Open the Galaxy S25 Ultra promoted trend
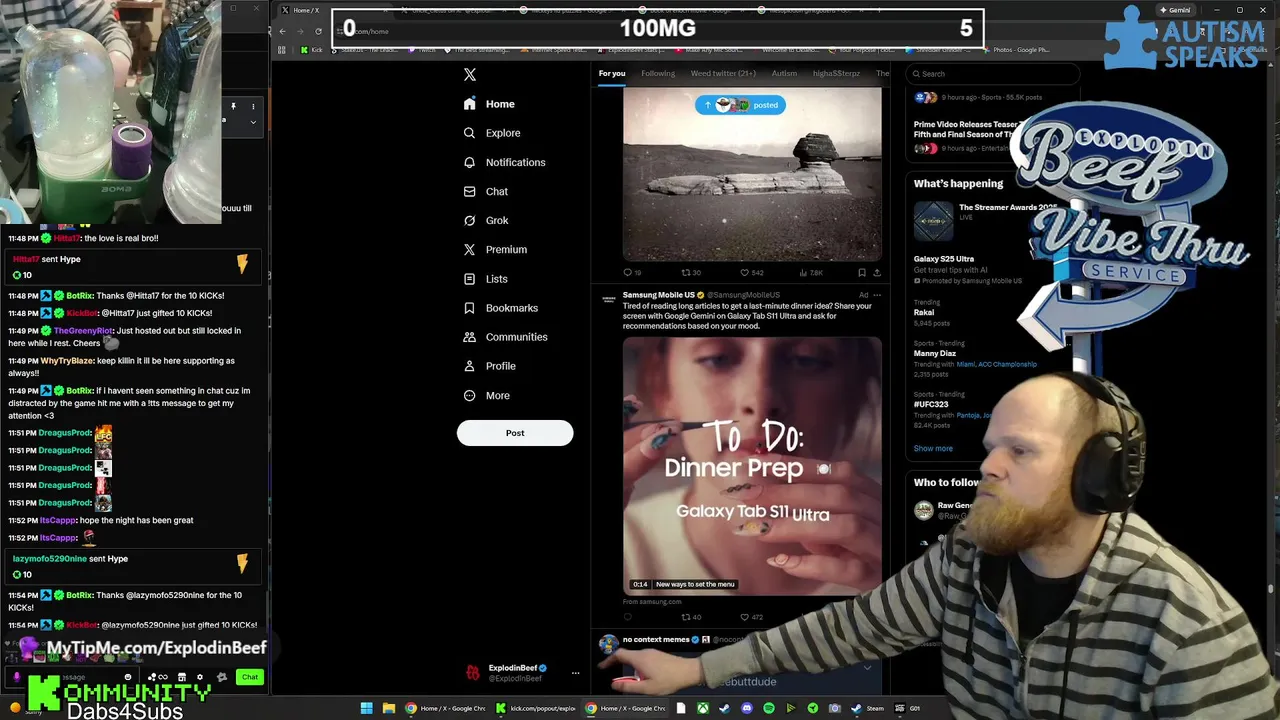Image resolution: width=1280 pixels, height=720 pixels. pos(943,259)
